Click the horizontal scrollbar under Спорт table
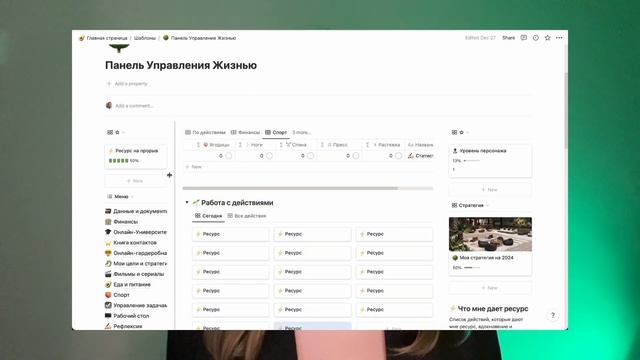Viewport: 640px width, 360px height. pyautogui.click(x=290, y=188)
